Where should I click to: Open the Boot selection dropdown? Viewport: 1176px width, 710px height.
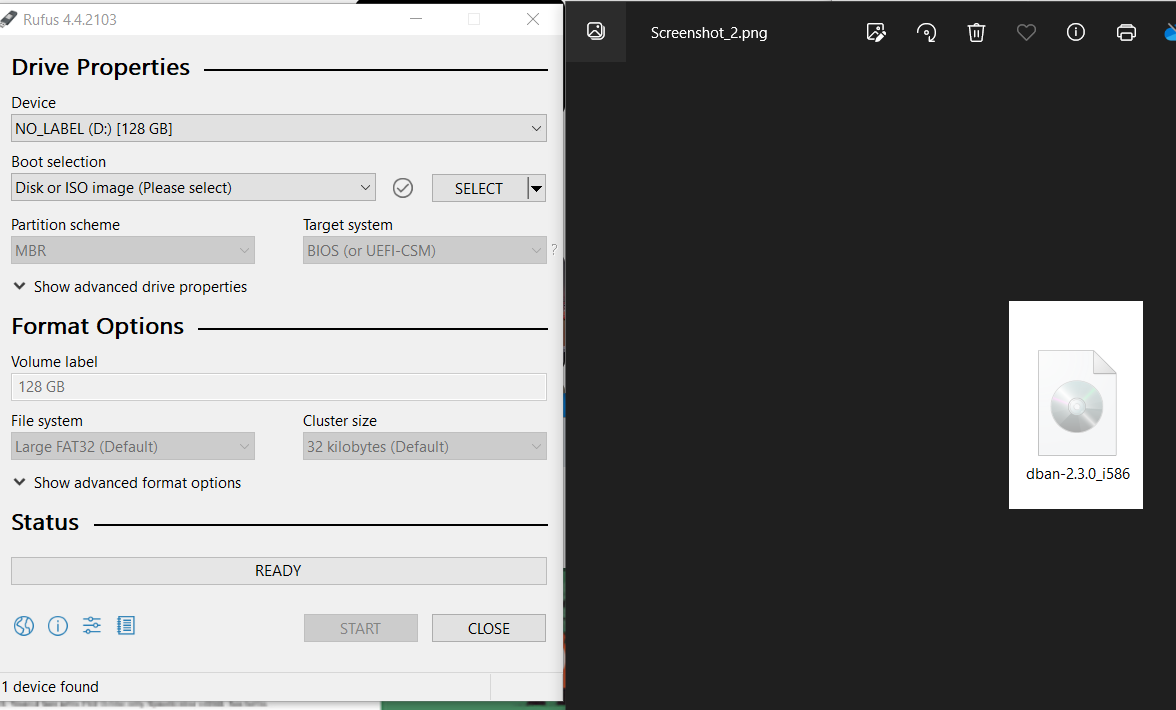pyautogui.click(x=194, y=187)
